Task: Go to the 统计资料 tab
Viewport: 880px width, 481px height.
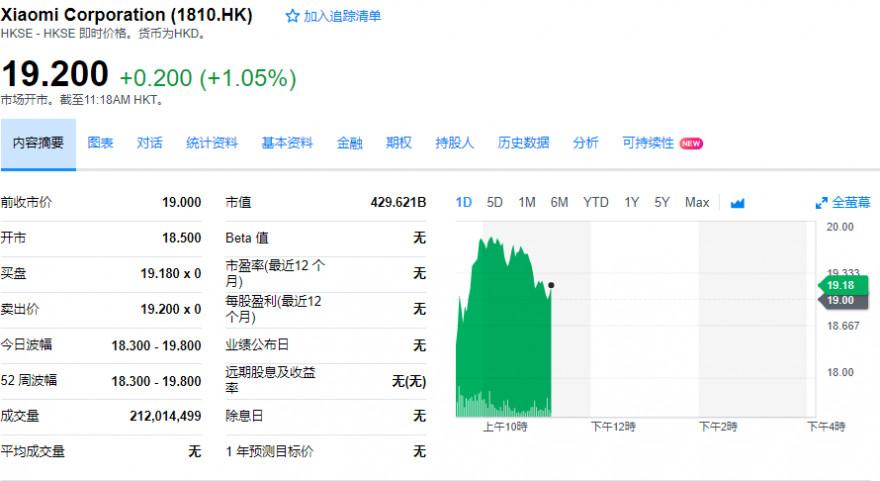Action: click(212, 143)
